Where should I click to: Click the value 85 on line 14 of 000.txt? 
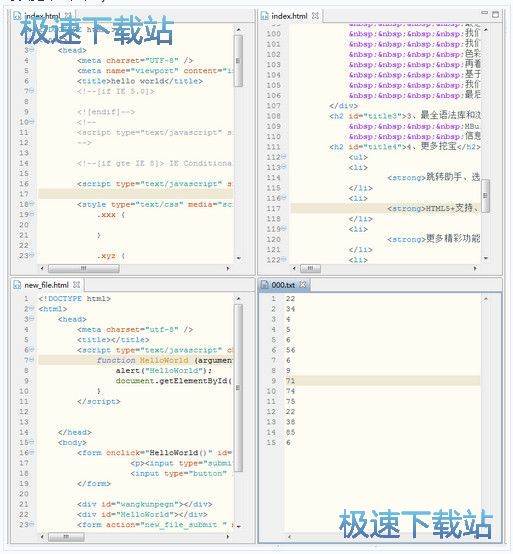click(x=290, y=432)
